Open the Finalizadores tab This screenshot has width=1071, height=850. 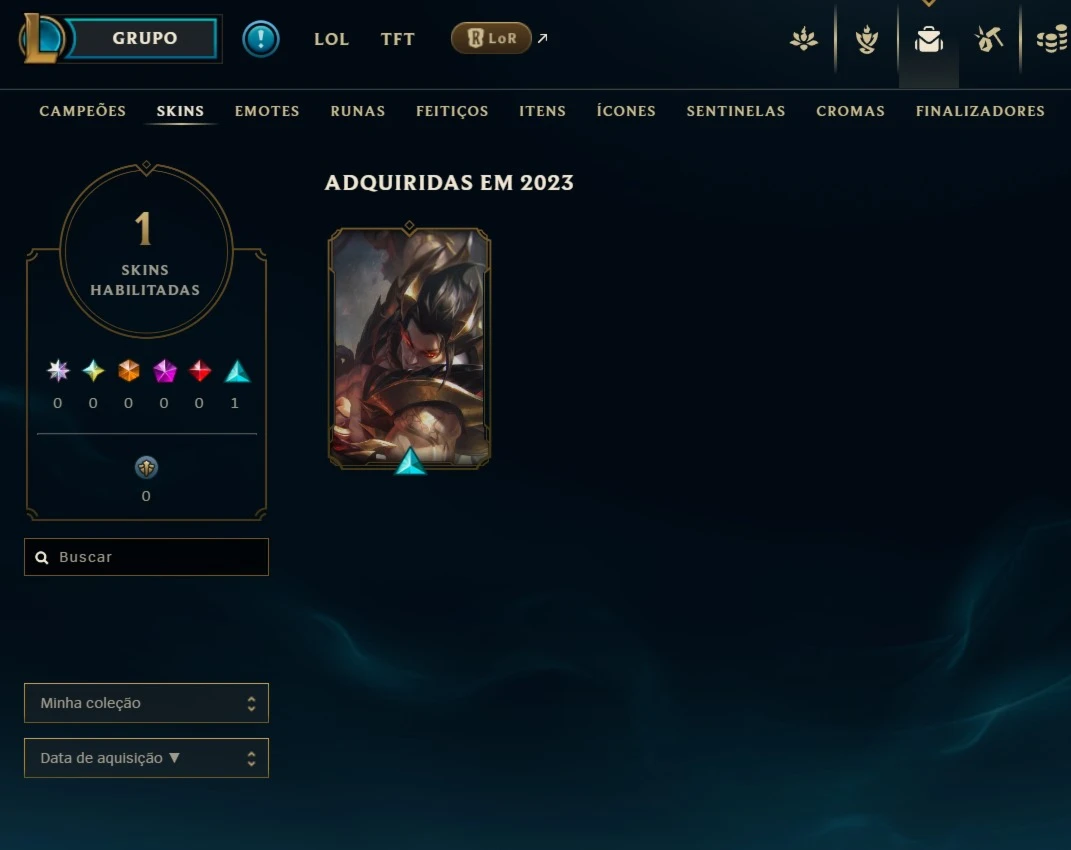pyautogui.click(x=980, y=111)
